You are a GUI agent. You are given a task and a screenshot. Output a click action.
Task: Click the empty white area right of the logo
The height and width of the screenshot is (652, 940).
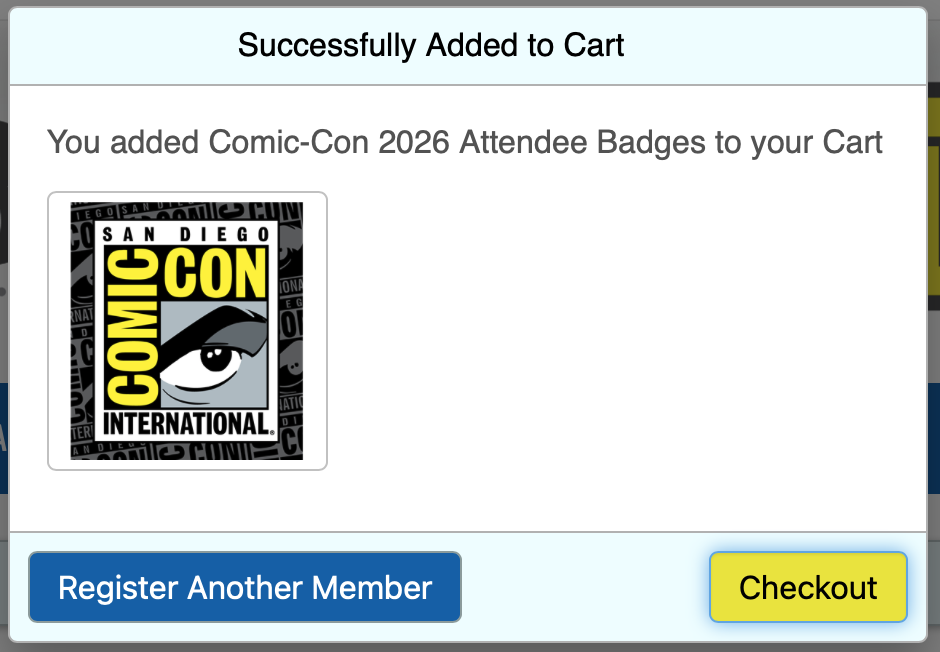click(620, 330)
